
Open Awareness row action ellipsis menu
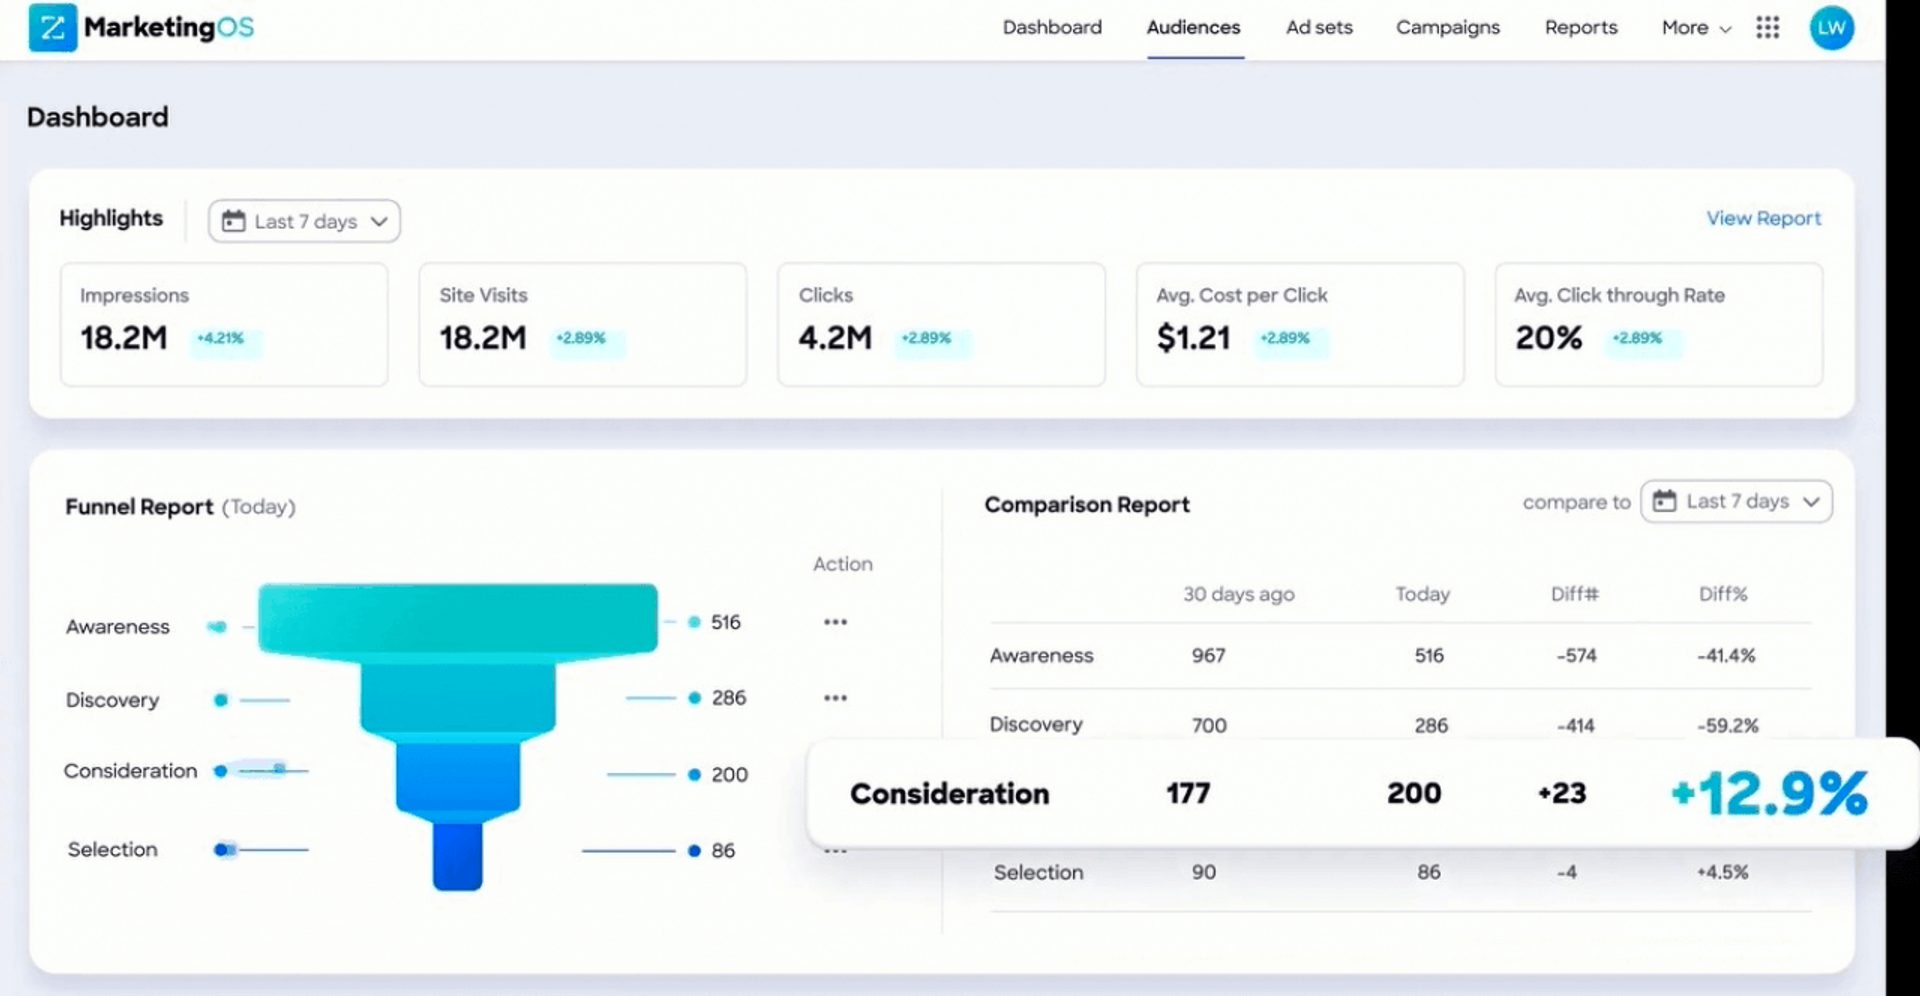835,622
